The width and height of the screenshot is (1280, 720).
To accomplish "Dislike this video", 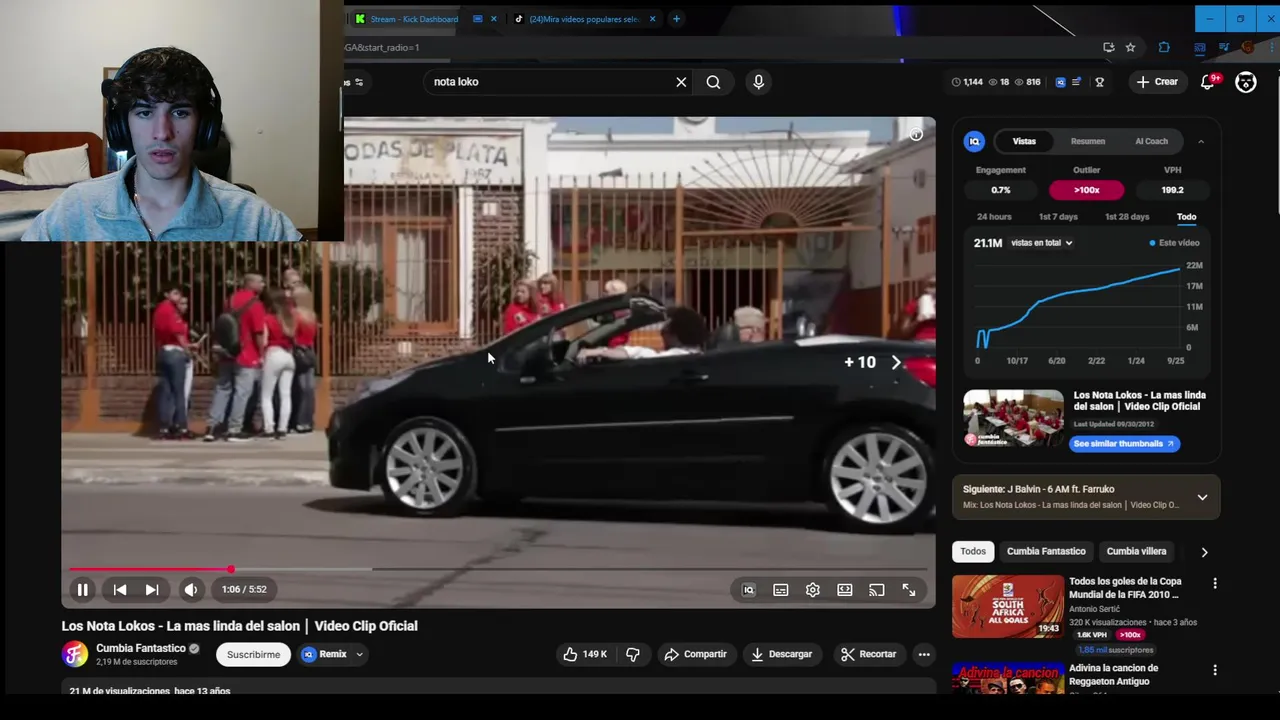I will click(x=633, y=654).
